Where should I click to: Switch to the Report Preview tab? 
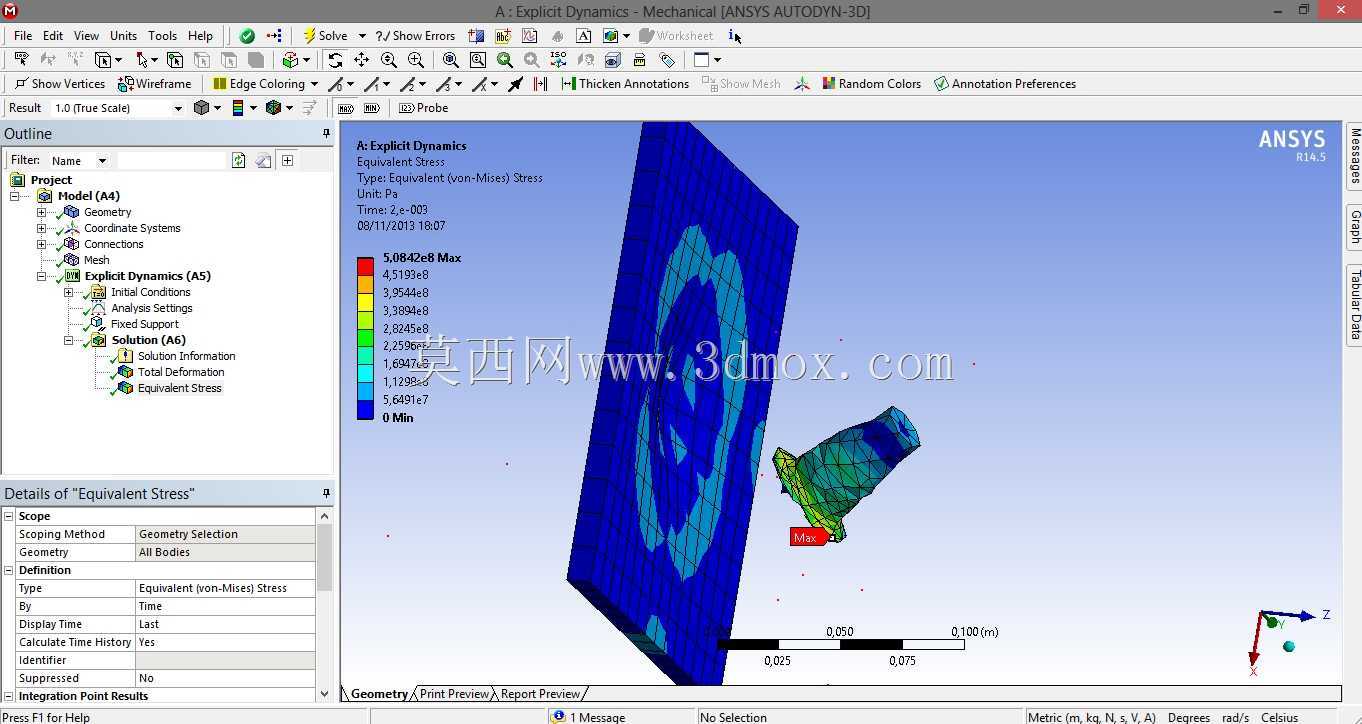coord(540,693)
